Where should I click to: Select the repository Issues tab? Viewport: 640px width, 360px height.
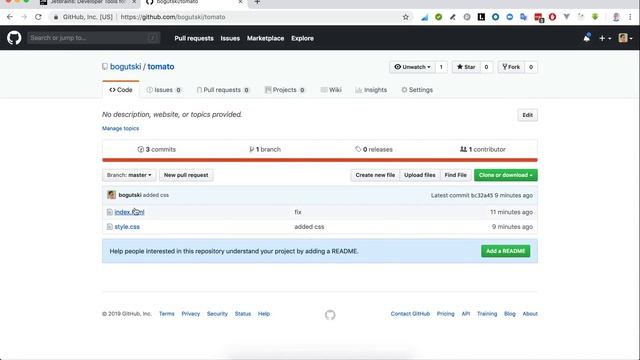164,90
